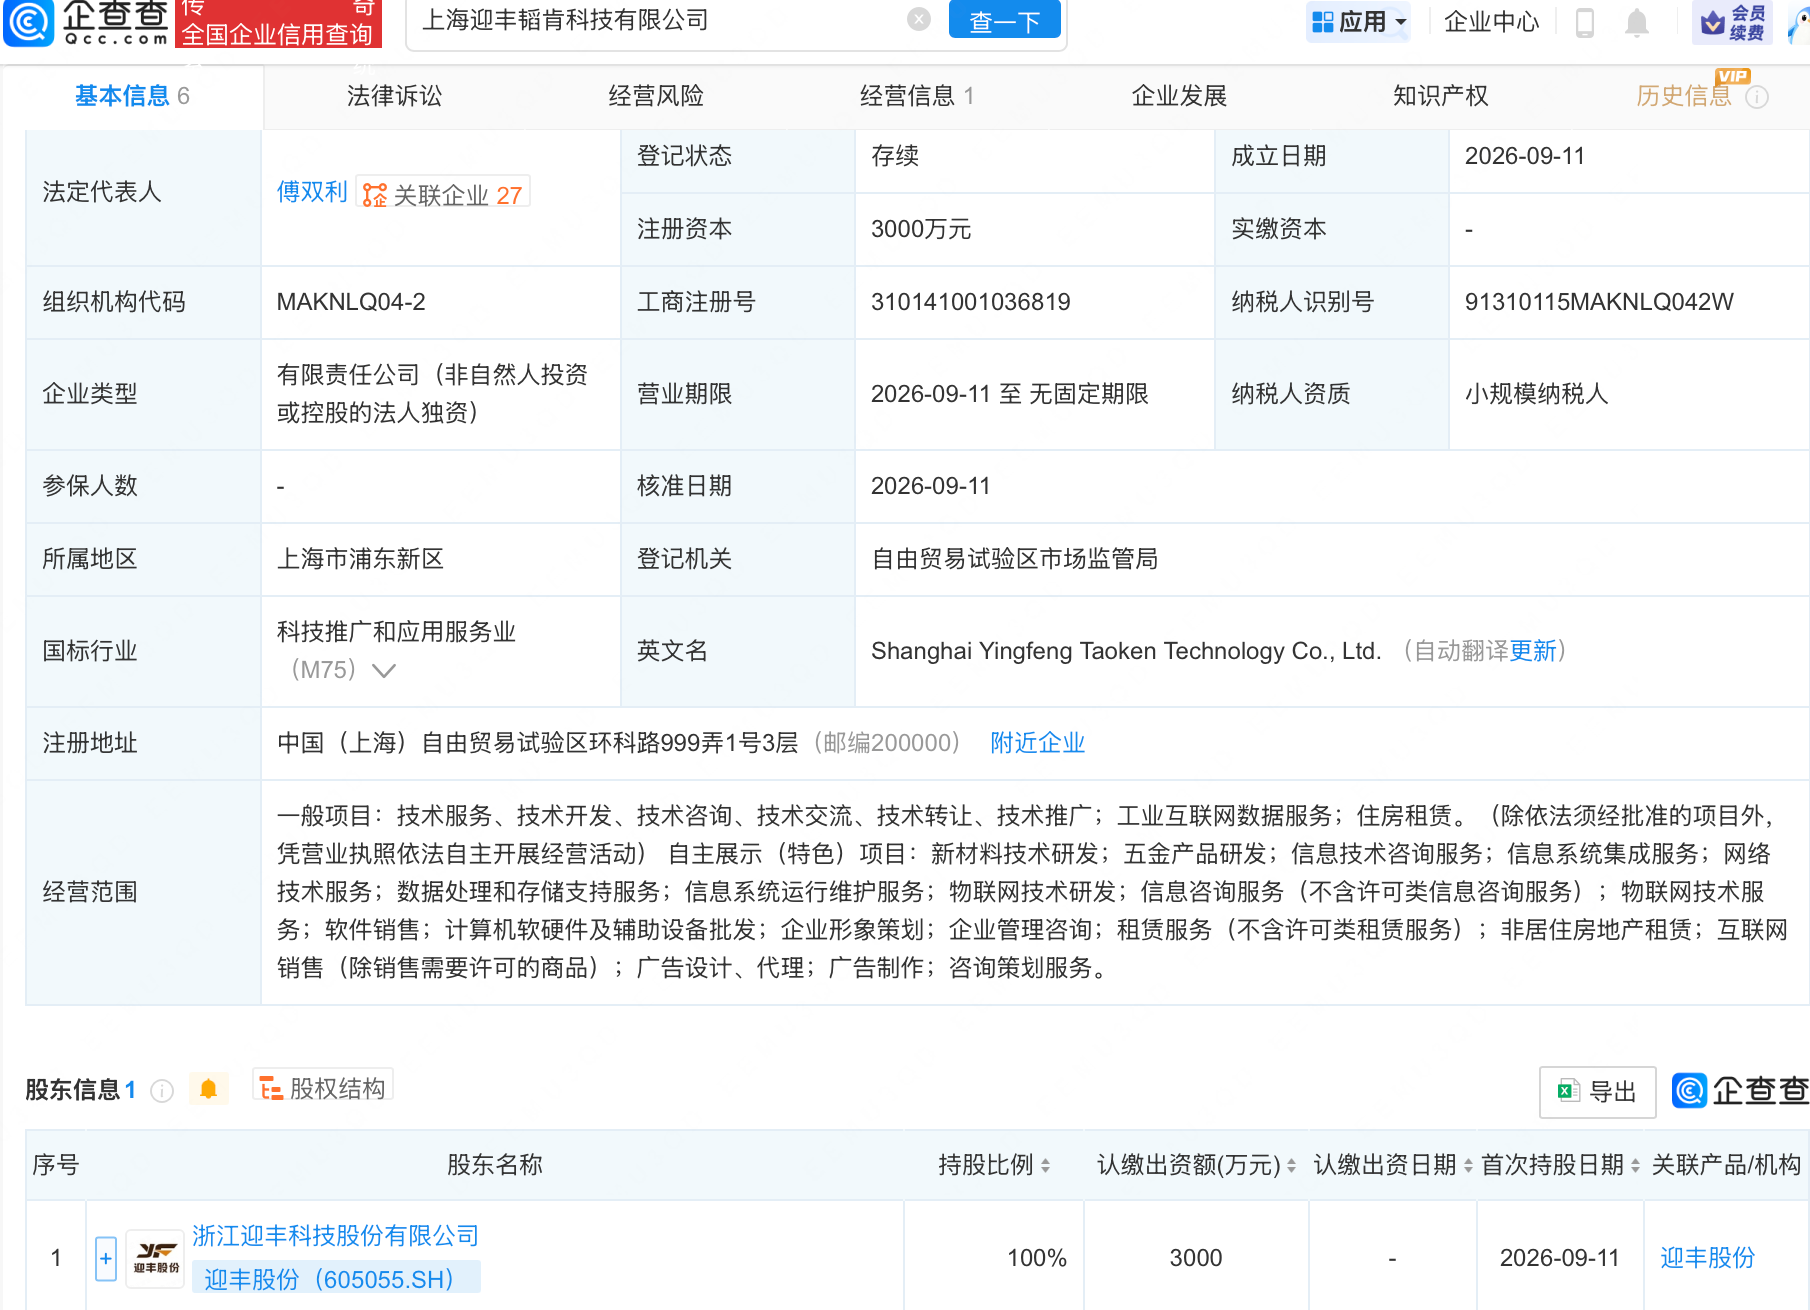Click 自由贸易试验区市场监管局 registration authority text
This screenshot has height=1310, width=1810.
(x=1014, y=559)
